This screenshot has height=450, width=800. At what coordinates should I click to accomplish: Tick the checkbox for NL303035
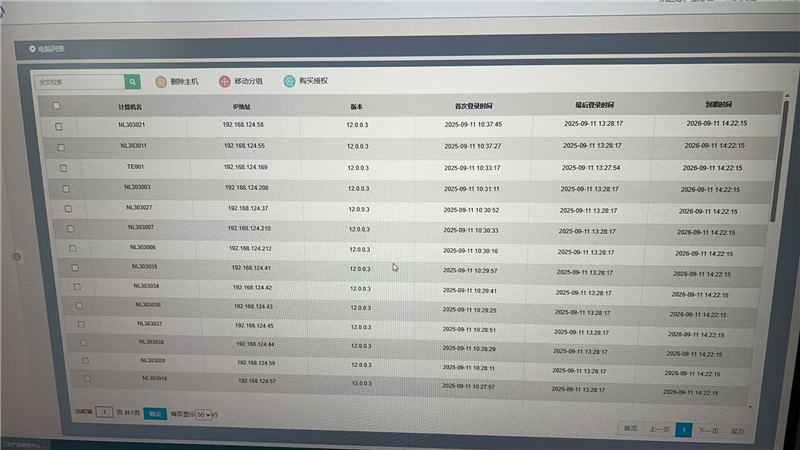pos(74,267)
